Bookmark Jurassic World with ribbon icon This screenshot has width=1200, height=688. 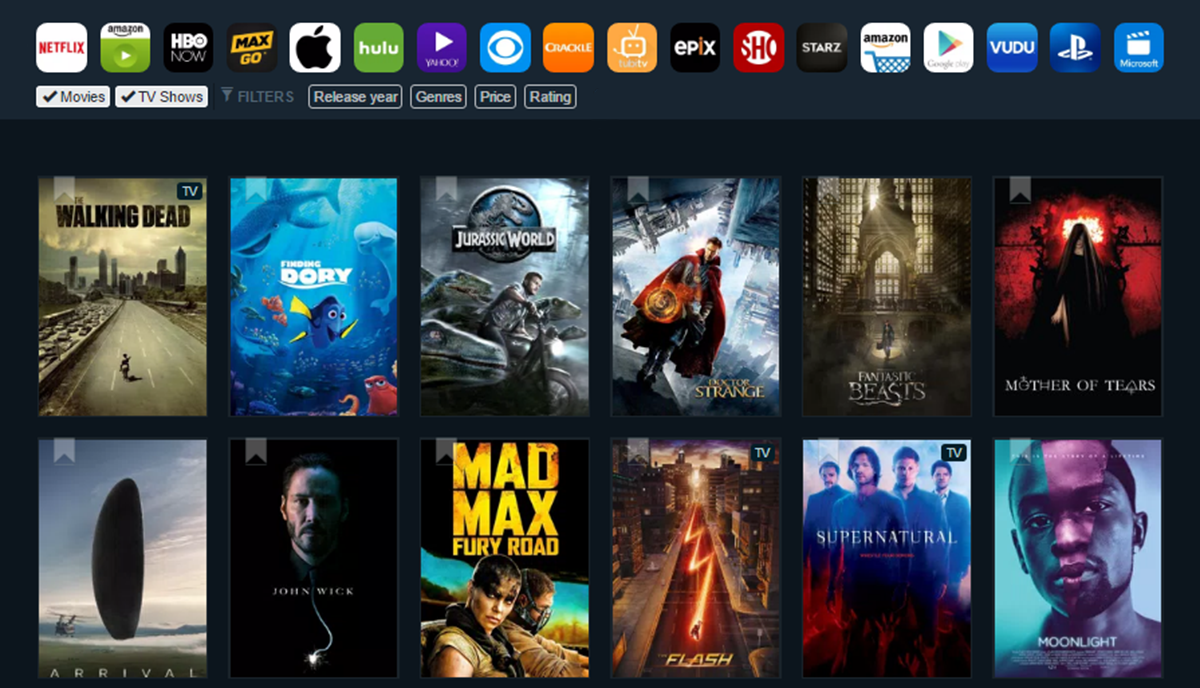coord(446,190)
